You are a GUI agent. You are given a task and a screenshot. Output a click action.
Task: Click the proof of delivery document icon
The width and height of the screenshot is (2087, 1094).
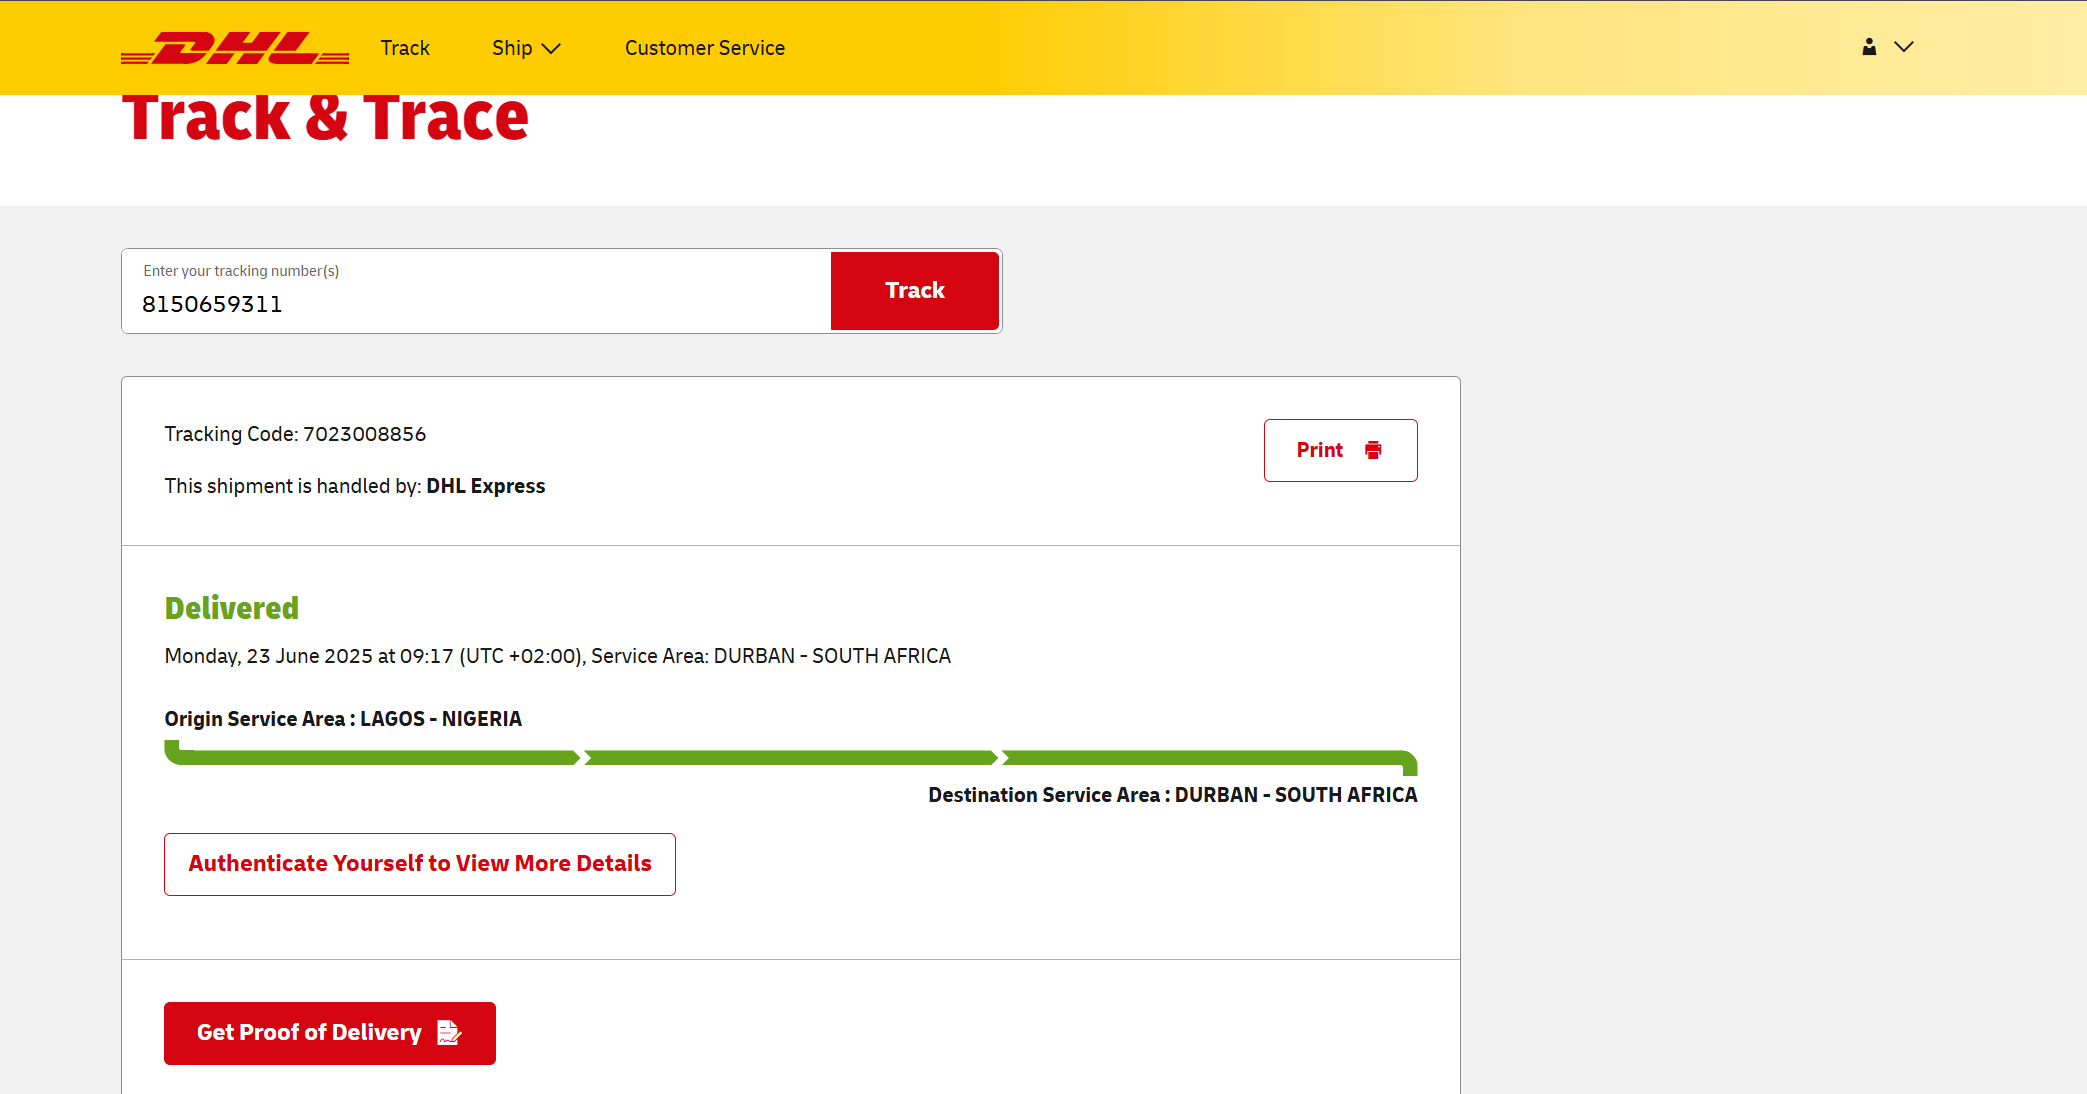pyautogui.click(x=449, y=1033)
